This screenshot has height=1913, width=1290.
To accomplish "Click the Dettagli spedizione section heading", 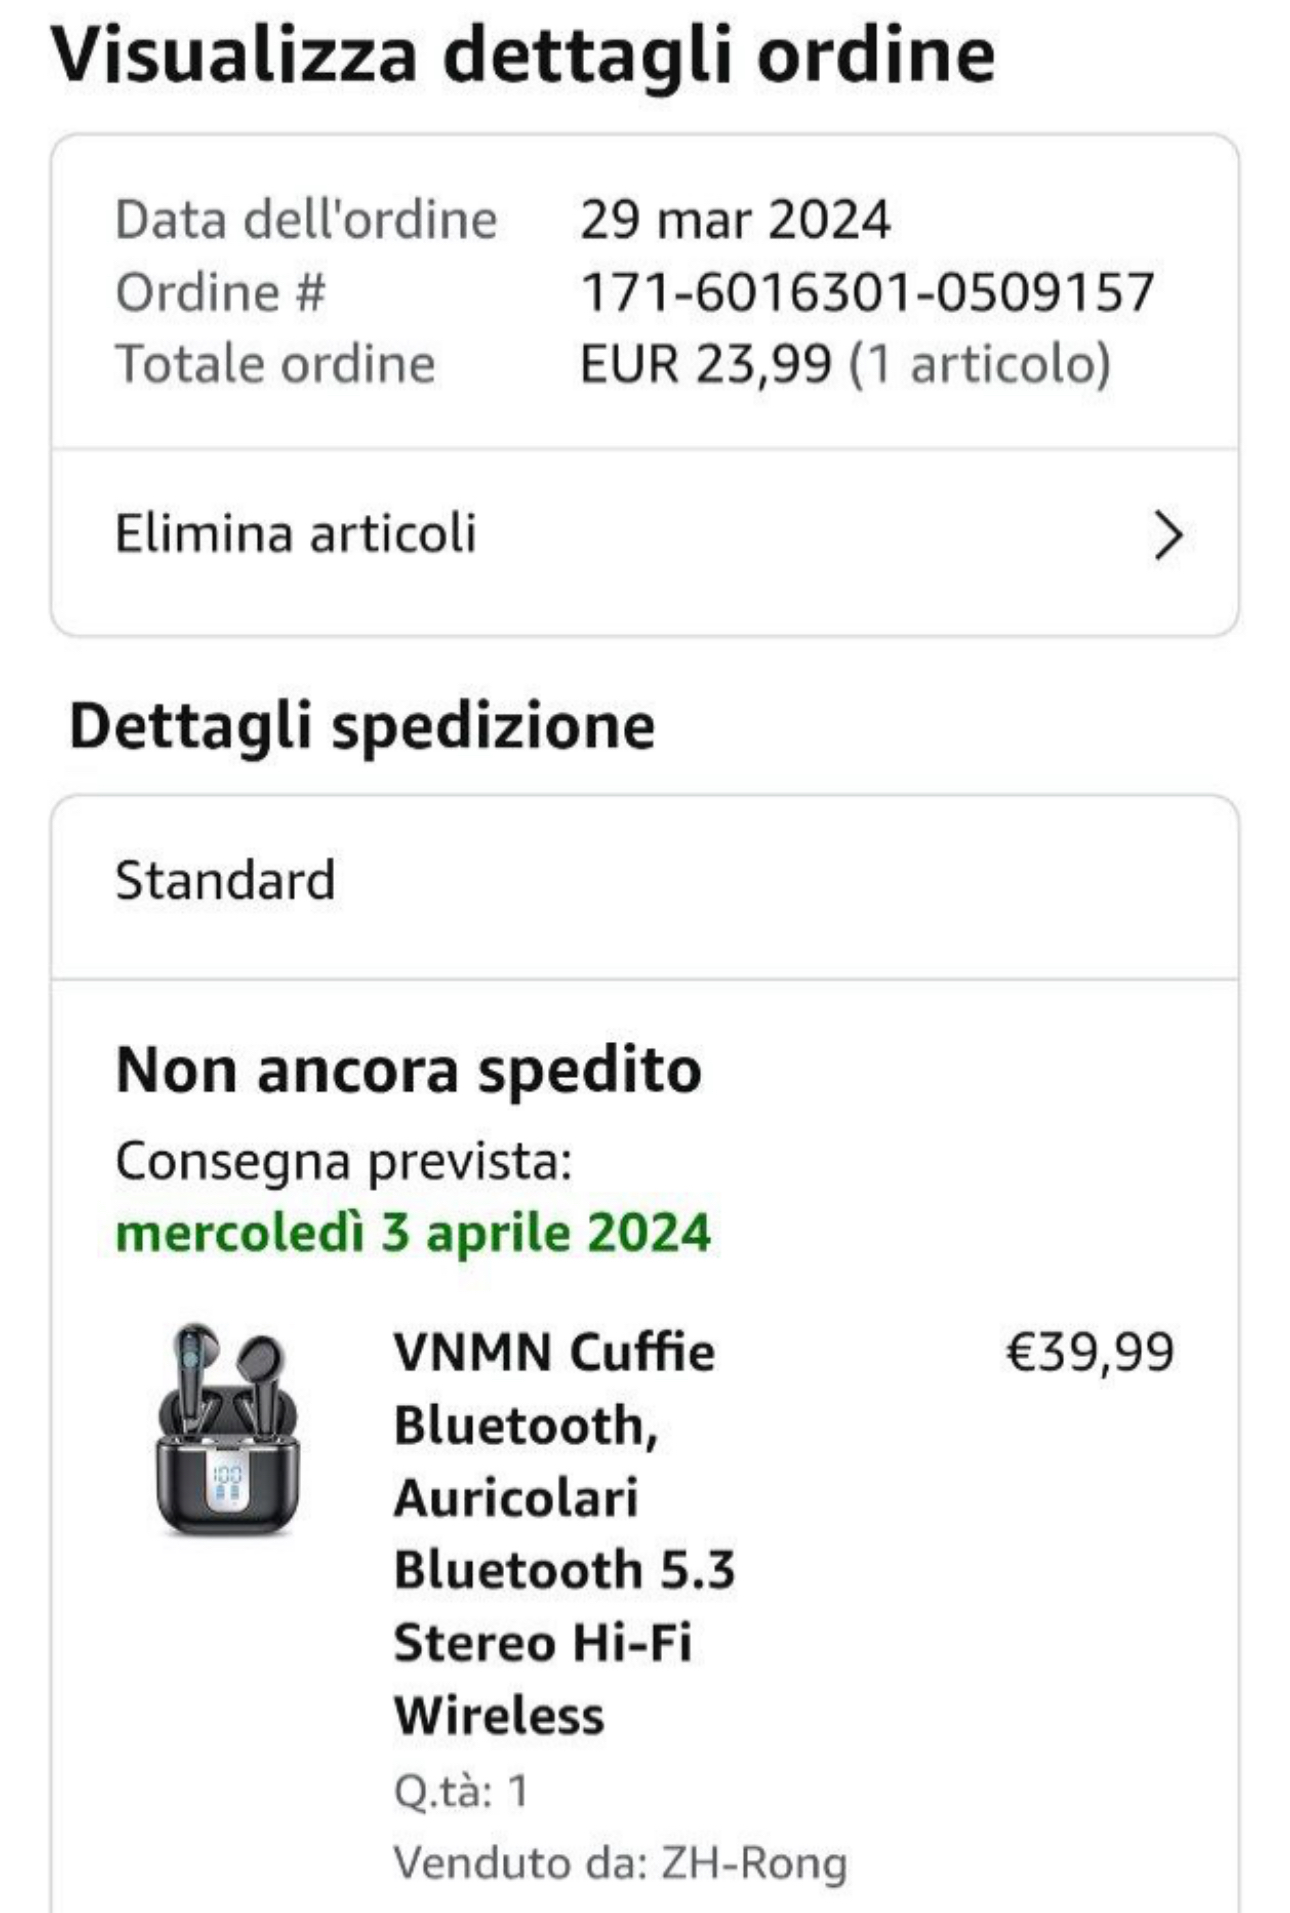I will (x=362, y=726).
